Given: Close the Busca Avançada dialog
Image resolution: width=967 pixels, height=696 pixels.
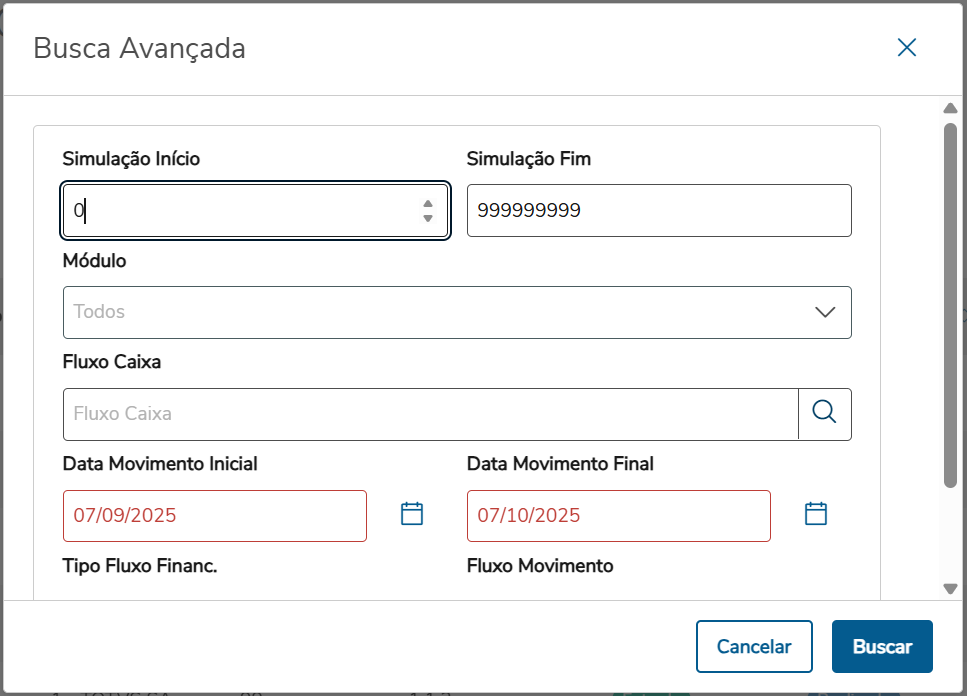Looking at the screenshot, I should [907, 48].
